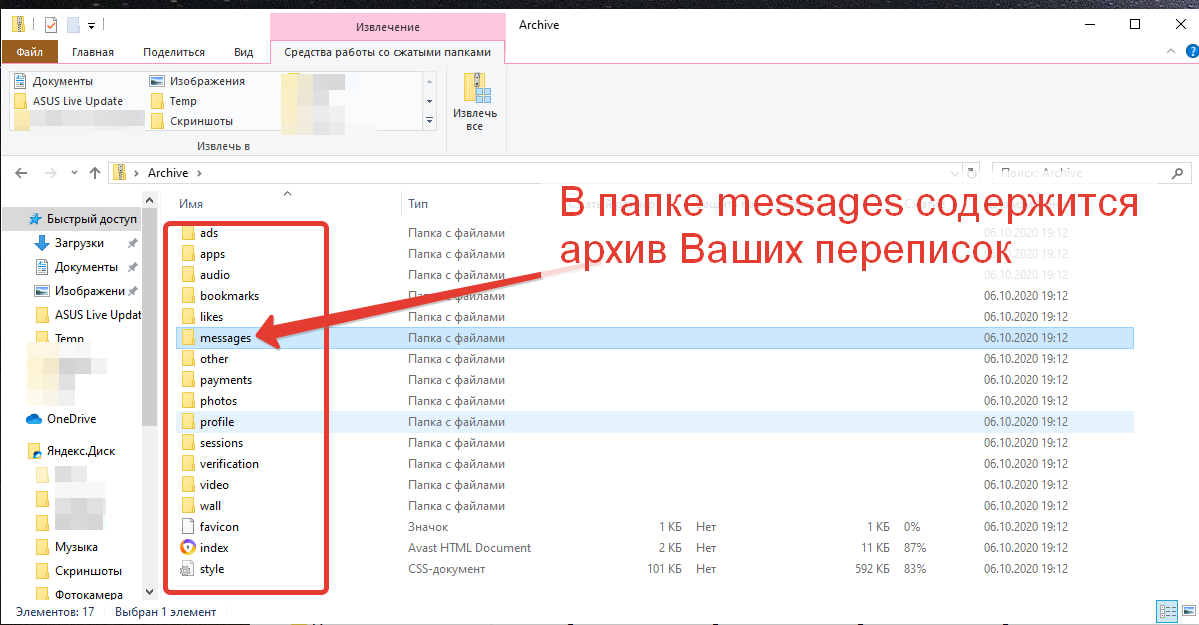Open Яндекс.Диск in navigation pane
Viewport: 1199px width, 625px height.
point(71,451)
